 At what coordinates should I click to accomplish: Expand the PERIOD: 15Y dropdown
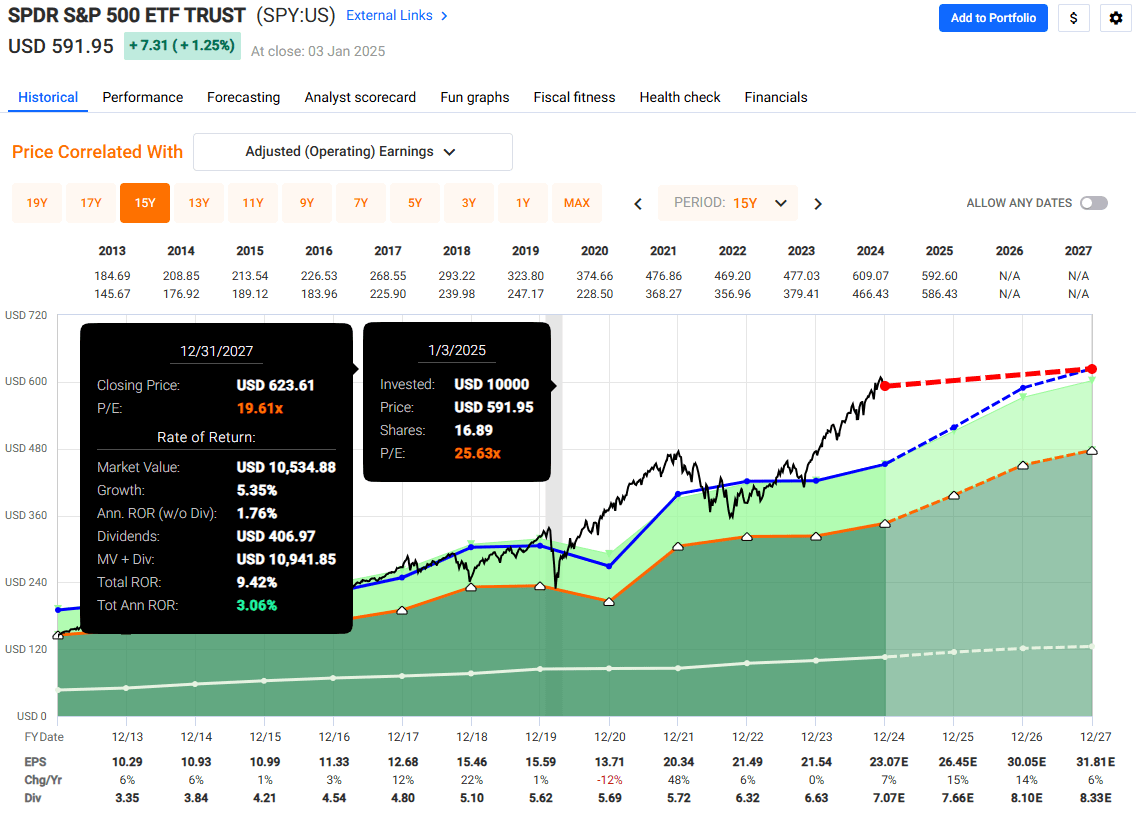(x=728, y=203)
